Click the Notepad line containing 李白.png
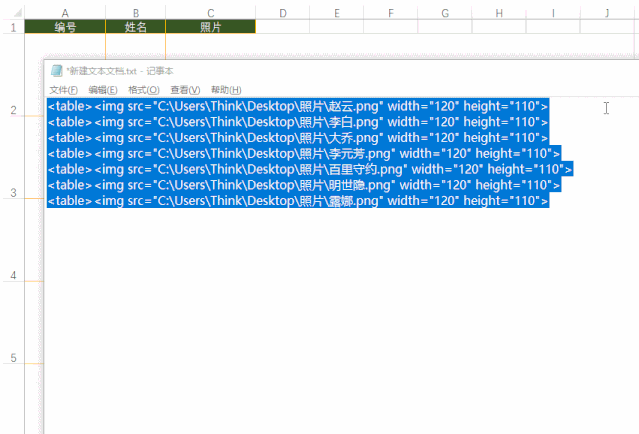Screen dimensions: 639x434 click(298, 122)
